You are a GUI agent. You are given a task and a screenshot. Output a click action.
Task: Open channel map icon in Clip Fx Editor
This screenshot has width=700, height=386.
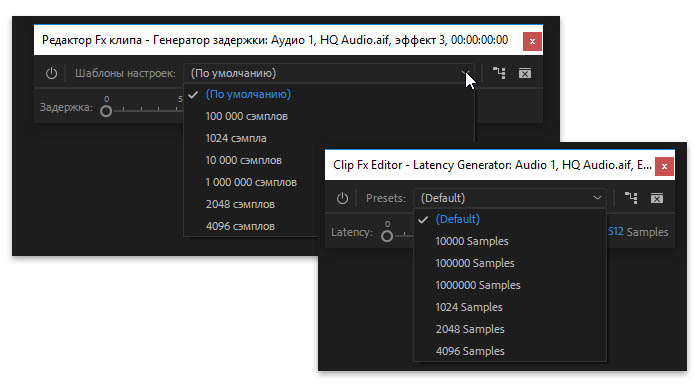click(x=631, y=198)
